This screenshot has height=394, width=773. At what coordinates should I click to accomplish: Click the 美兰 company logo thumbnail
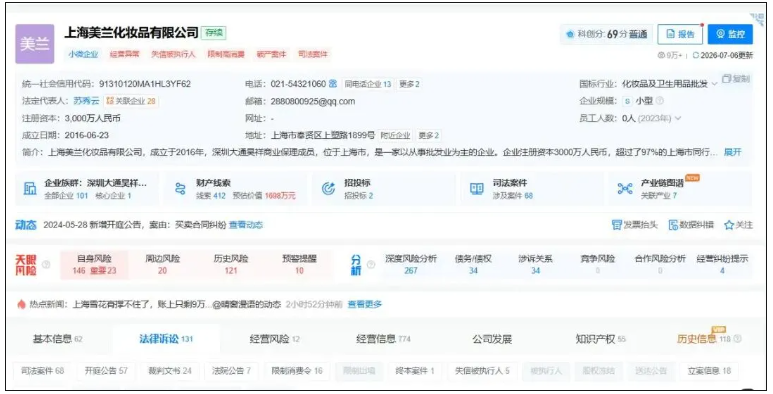tap(35, 44)
